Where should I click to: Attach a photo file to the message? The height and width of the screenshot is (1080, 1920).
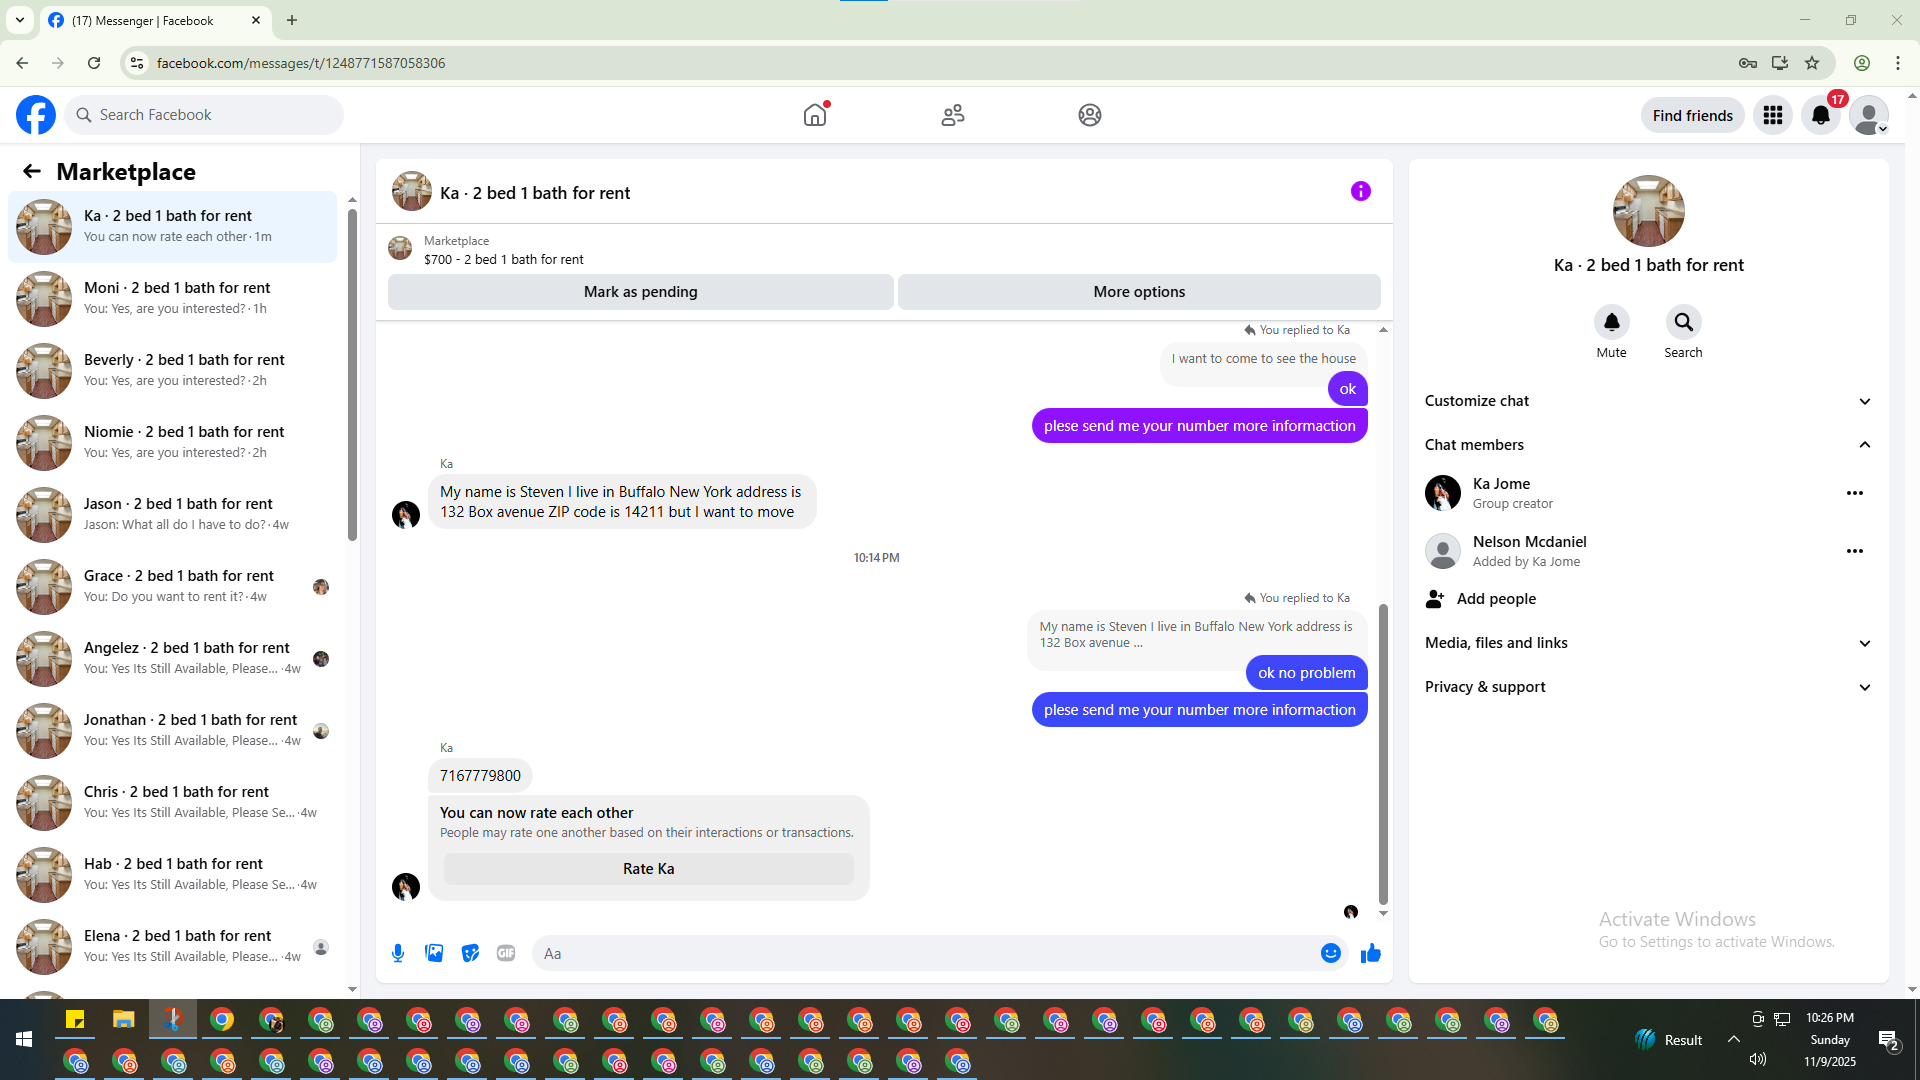click(x=434, y=953)
